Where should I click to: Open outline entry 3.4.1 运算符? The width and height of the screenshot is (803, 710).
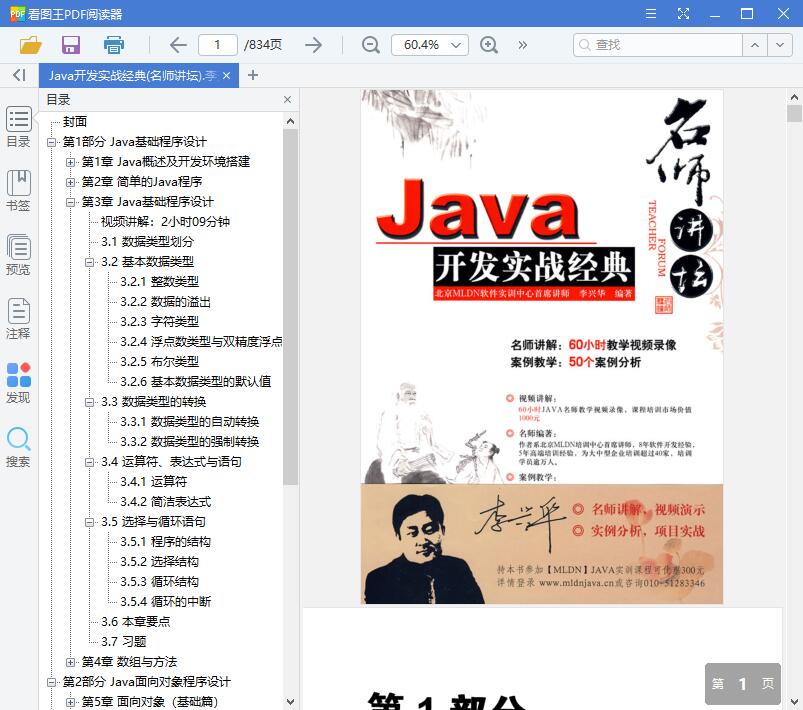click(154, 482)
